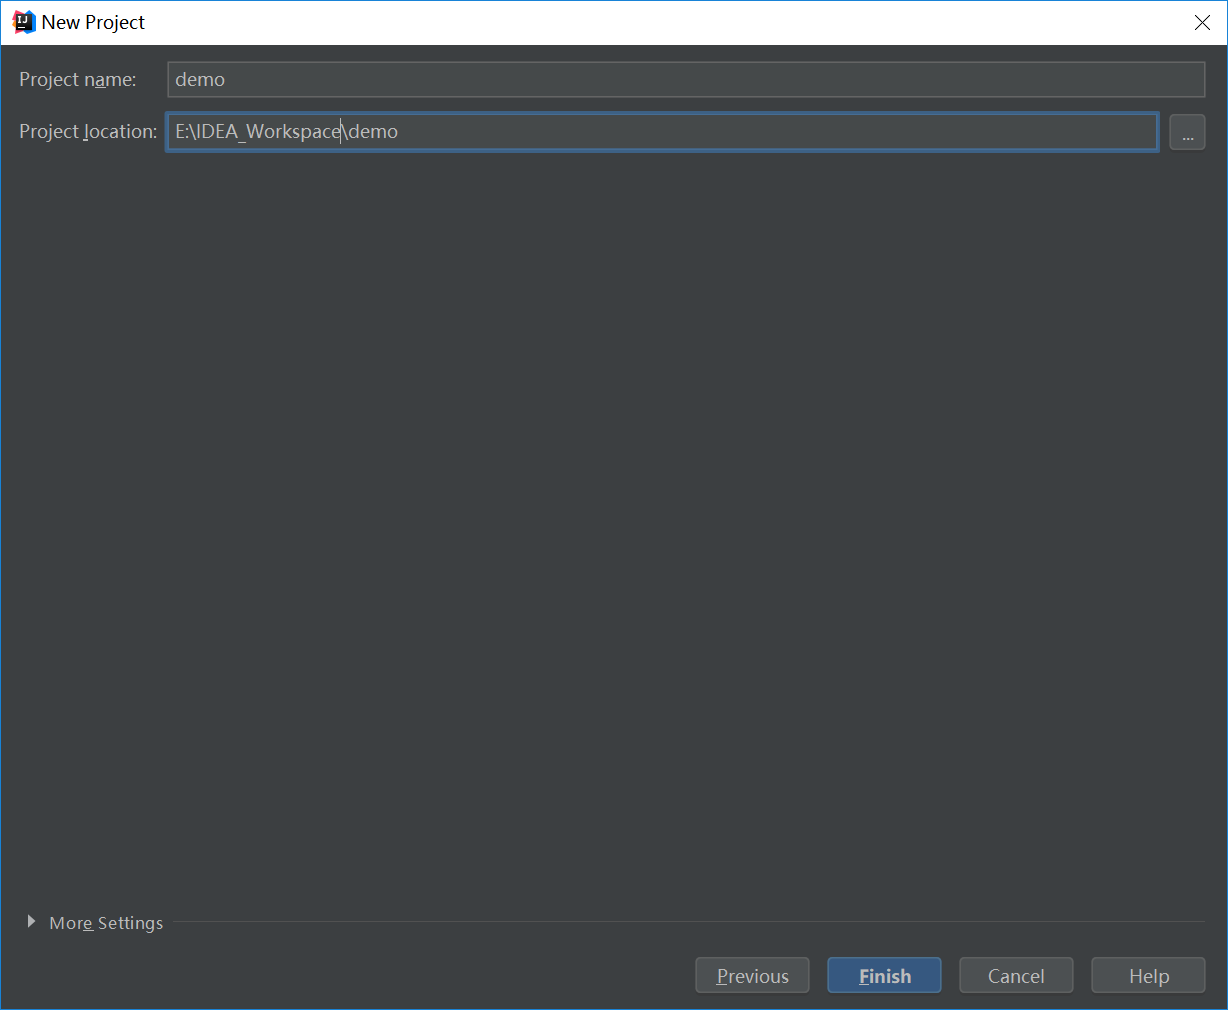Viewport: 1228px width, 1010px height.
Task: Expand the More Settings section
Action: (x=31, y=922)
